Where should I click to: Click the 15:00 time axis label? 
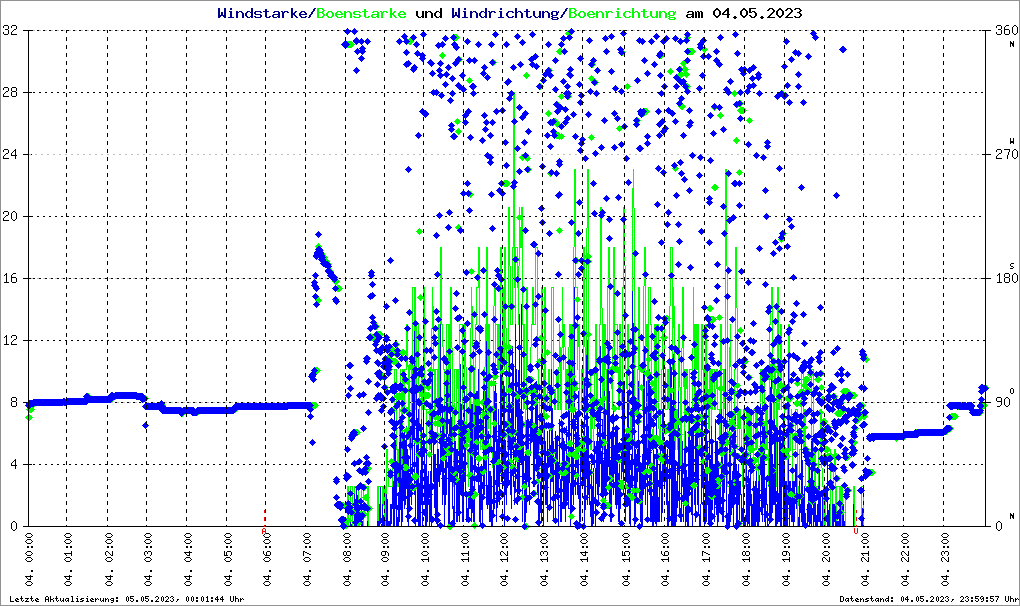[x=626, y=560]
